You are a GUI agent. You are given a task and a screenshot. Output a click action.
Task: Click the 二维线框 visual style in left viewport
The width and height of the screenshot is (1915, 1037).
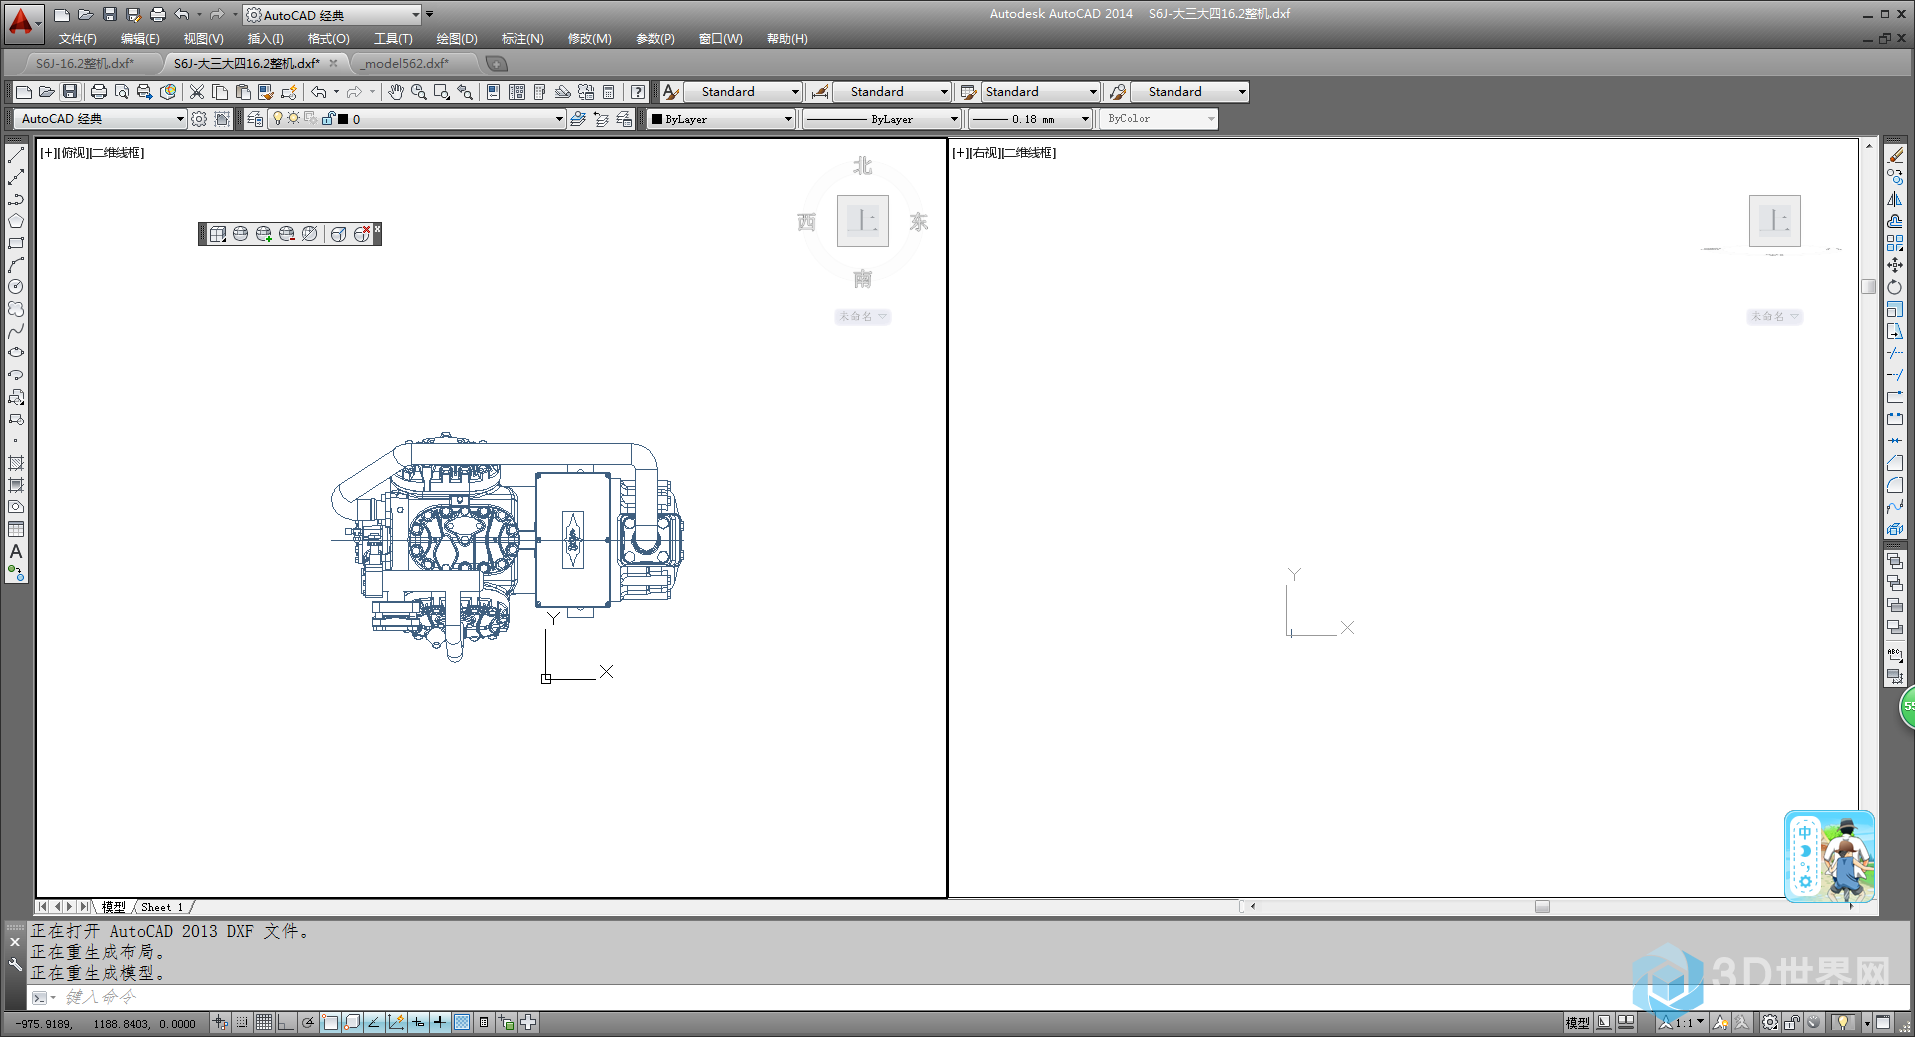pos(117,153)
